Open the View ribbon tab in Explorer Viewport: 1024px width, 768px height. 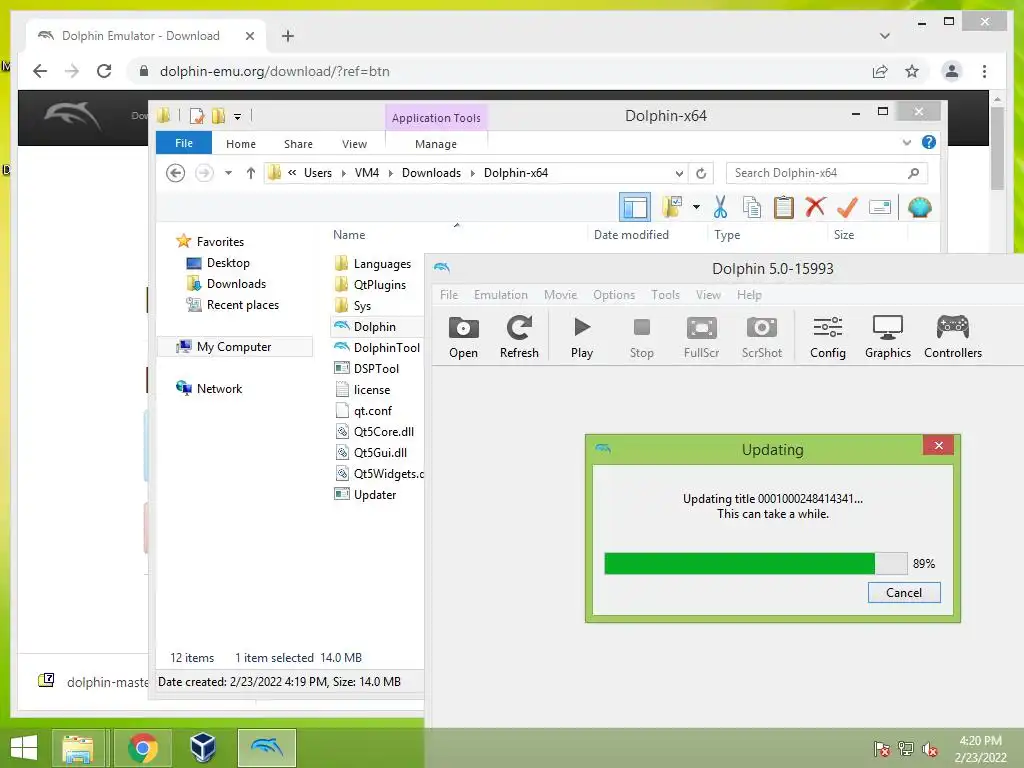(x=354, y=144)
